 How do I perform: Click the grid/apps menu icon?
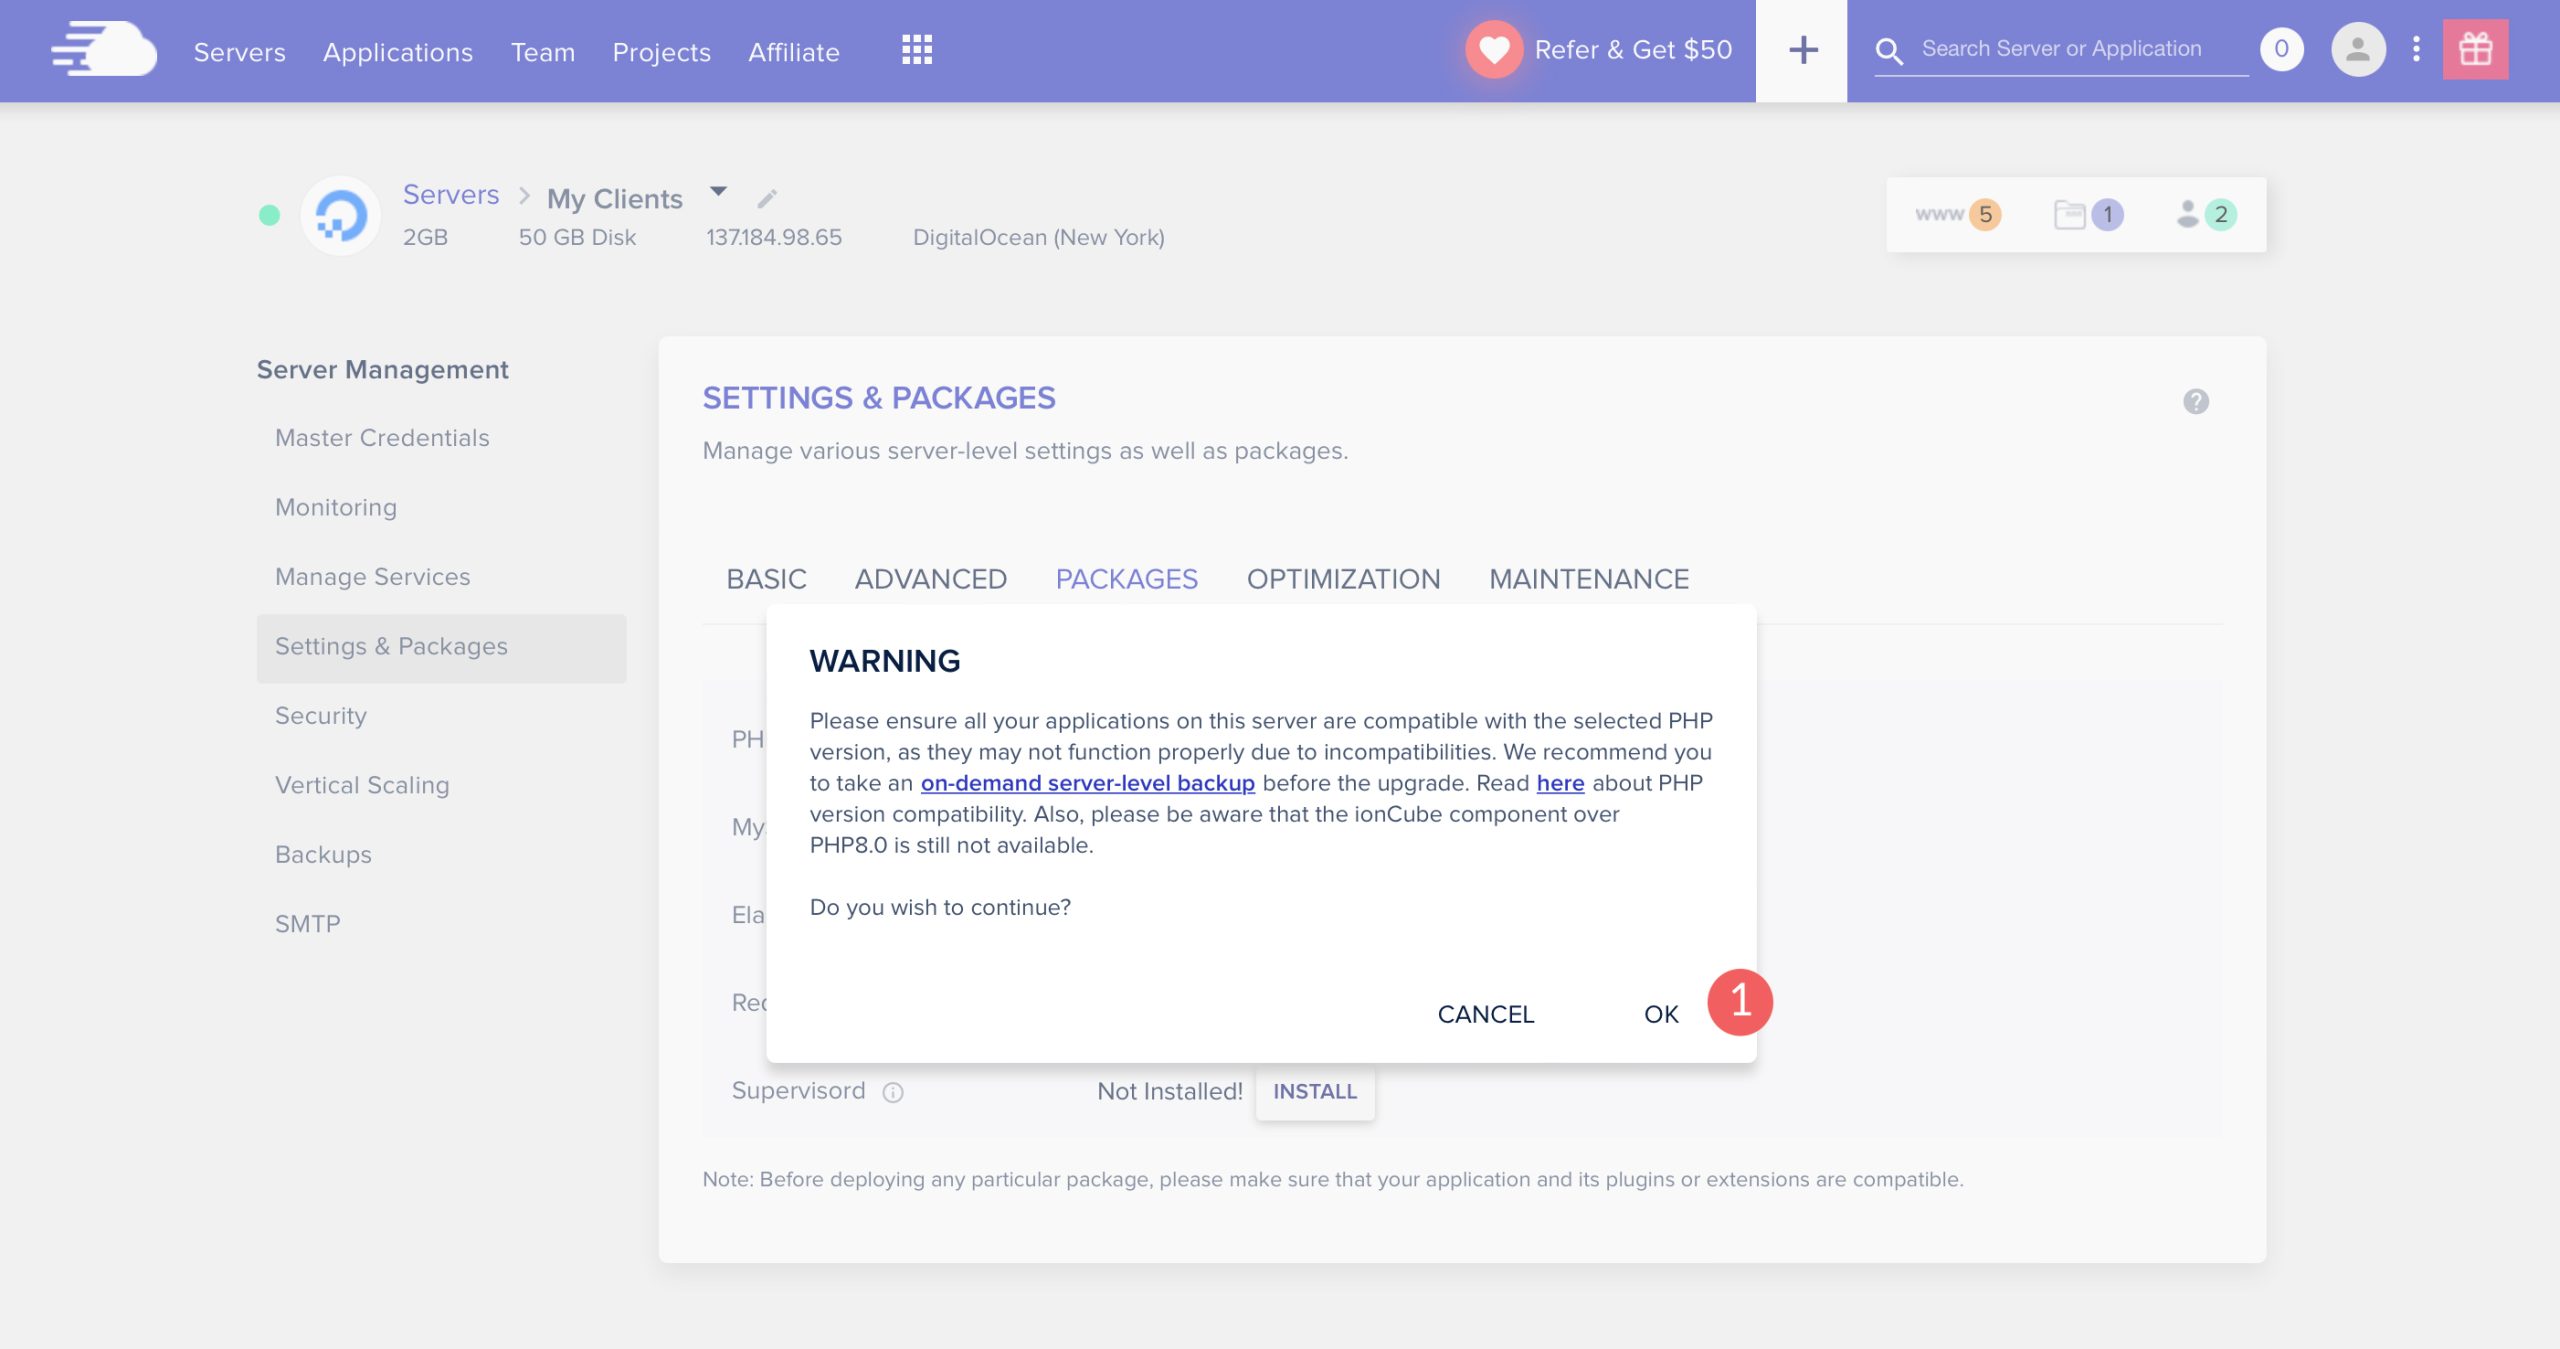916,49
